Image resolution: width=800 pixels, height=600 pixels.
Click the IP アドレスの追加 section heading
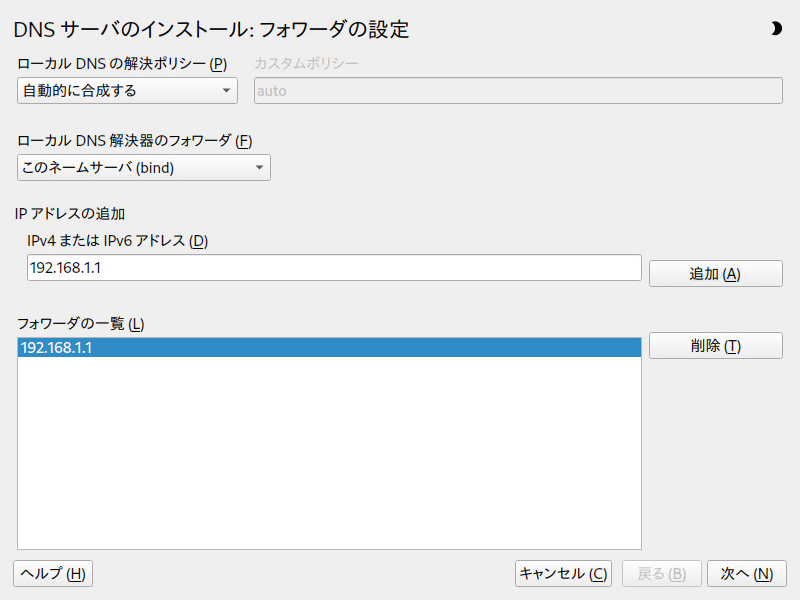pos(70,213)
